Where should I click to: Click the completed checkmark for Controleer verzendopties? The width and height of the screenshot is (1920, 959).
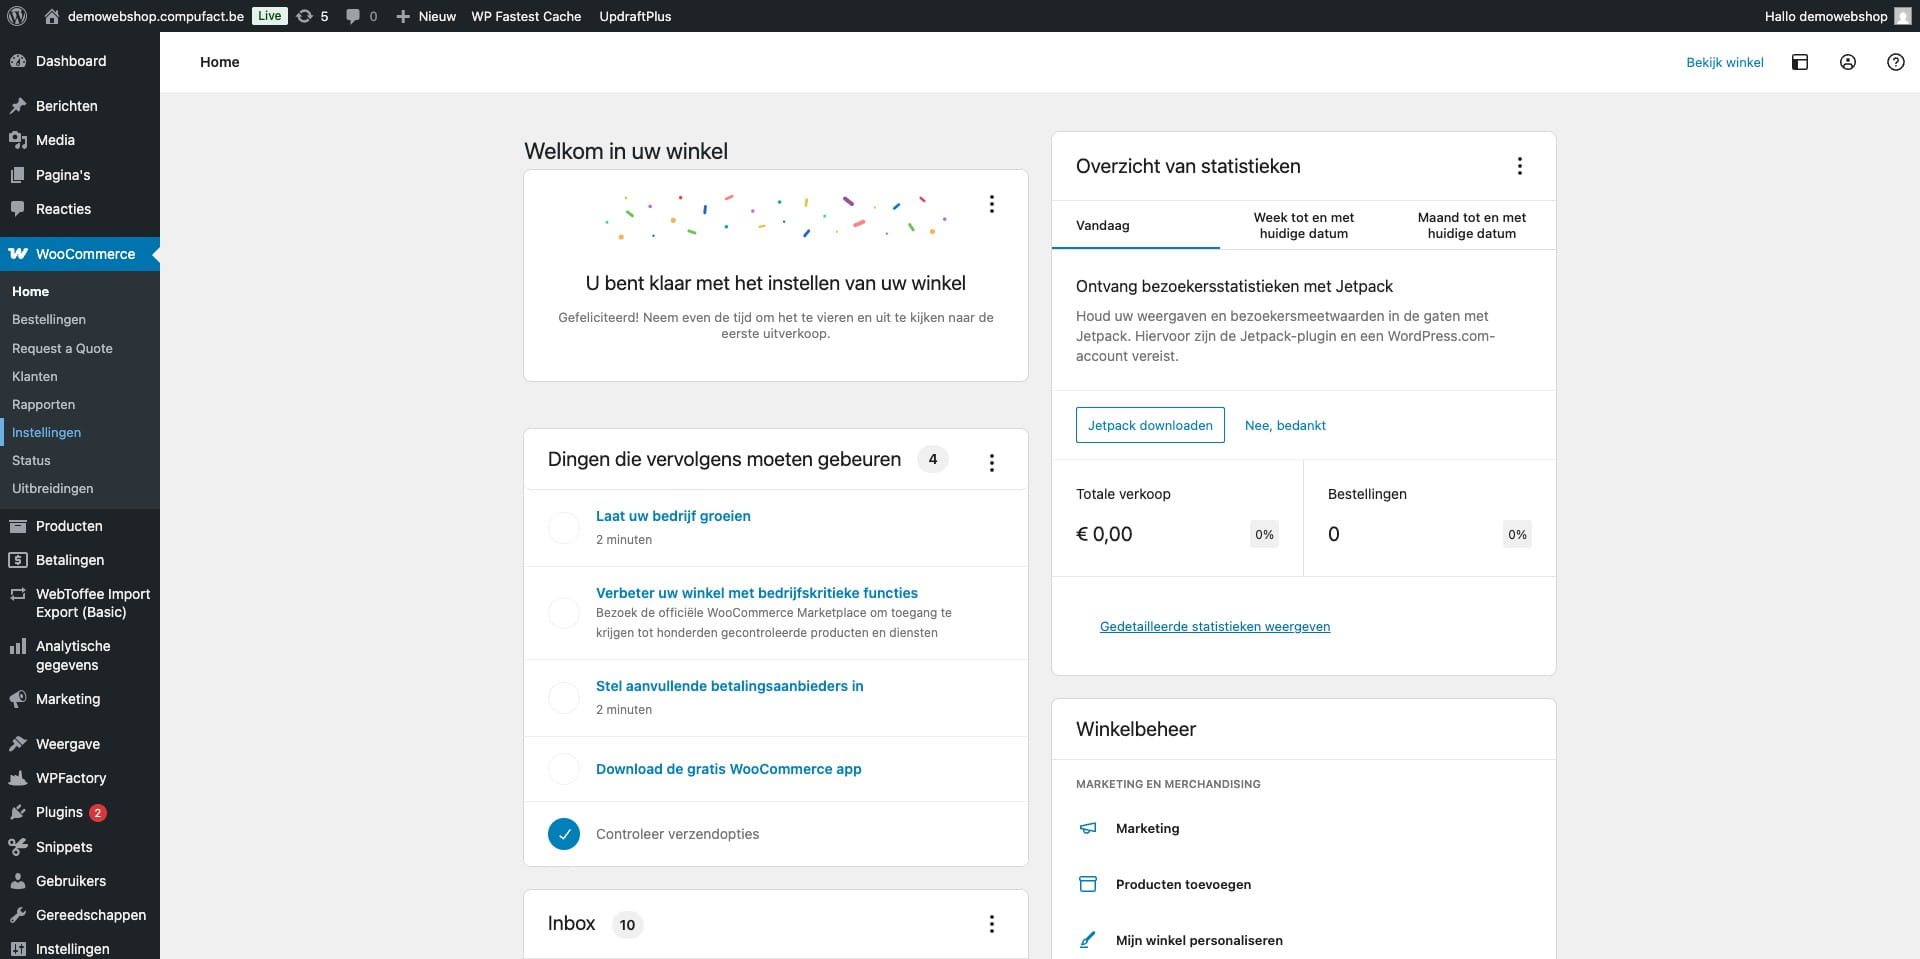[x=564, y=834]
